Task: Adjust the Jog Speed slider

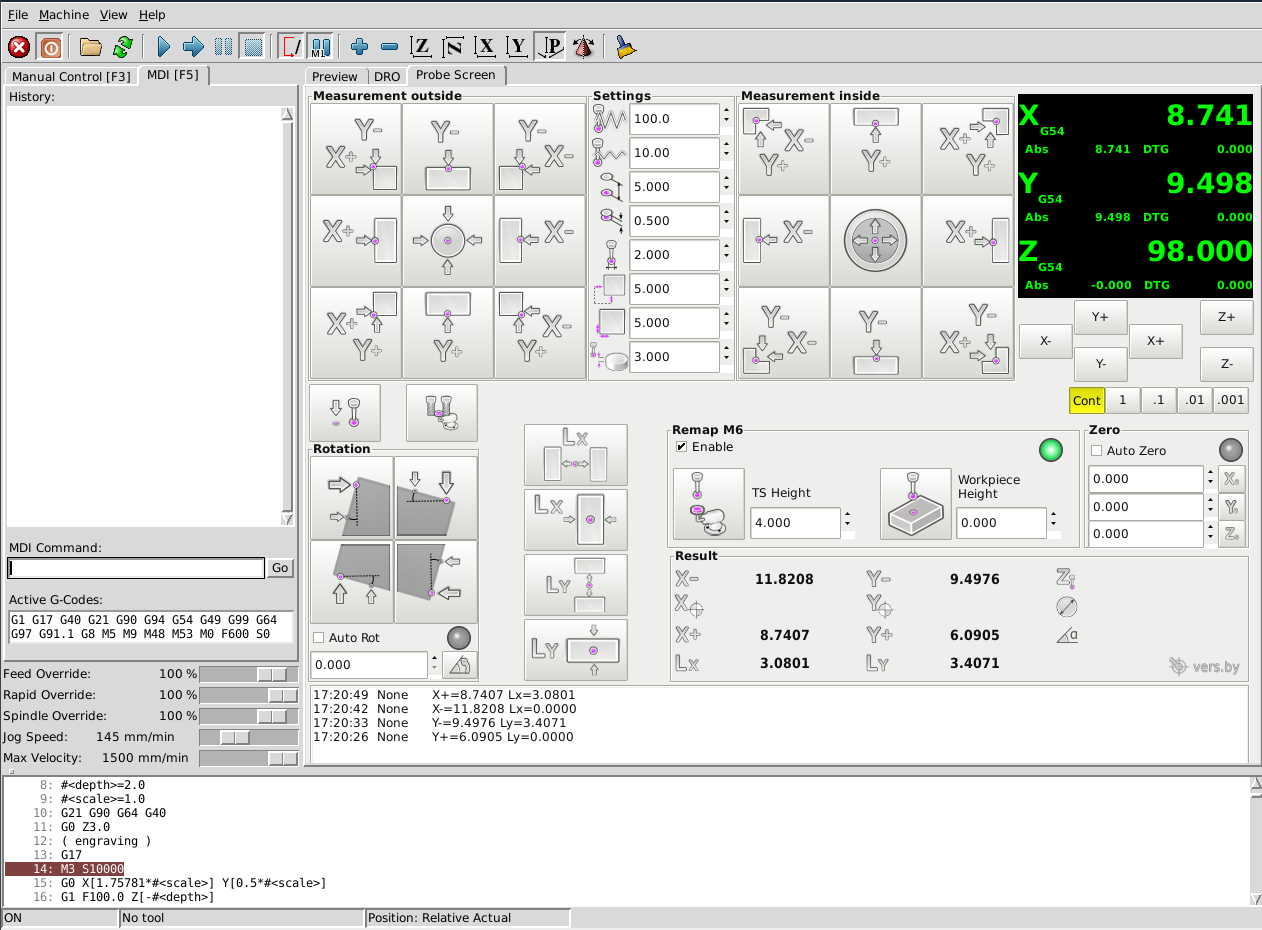Action: (236, 737)
